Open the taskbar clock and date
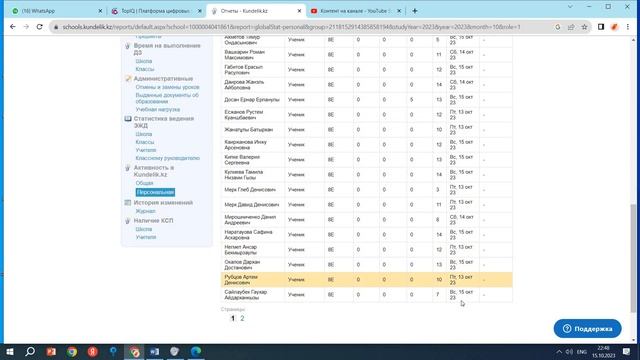640x360 pixels. pos(604,351)
